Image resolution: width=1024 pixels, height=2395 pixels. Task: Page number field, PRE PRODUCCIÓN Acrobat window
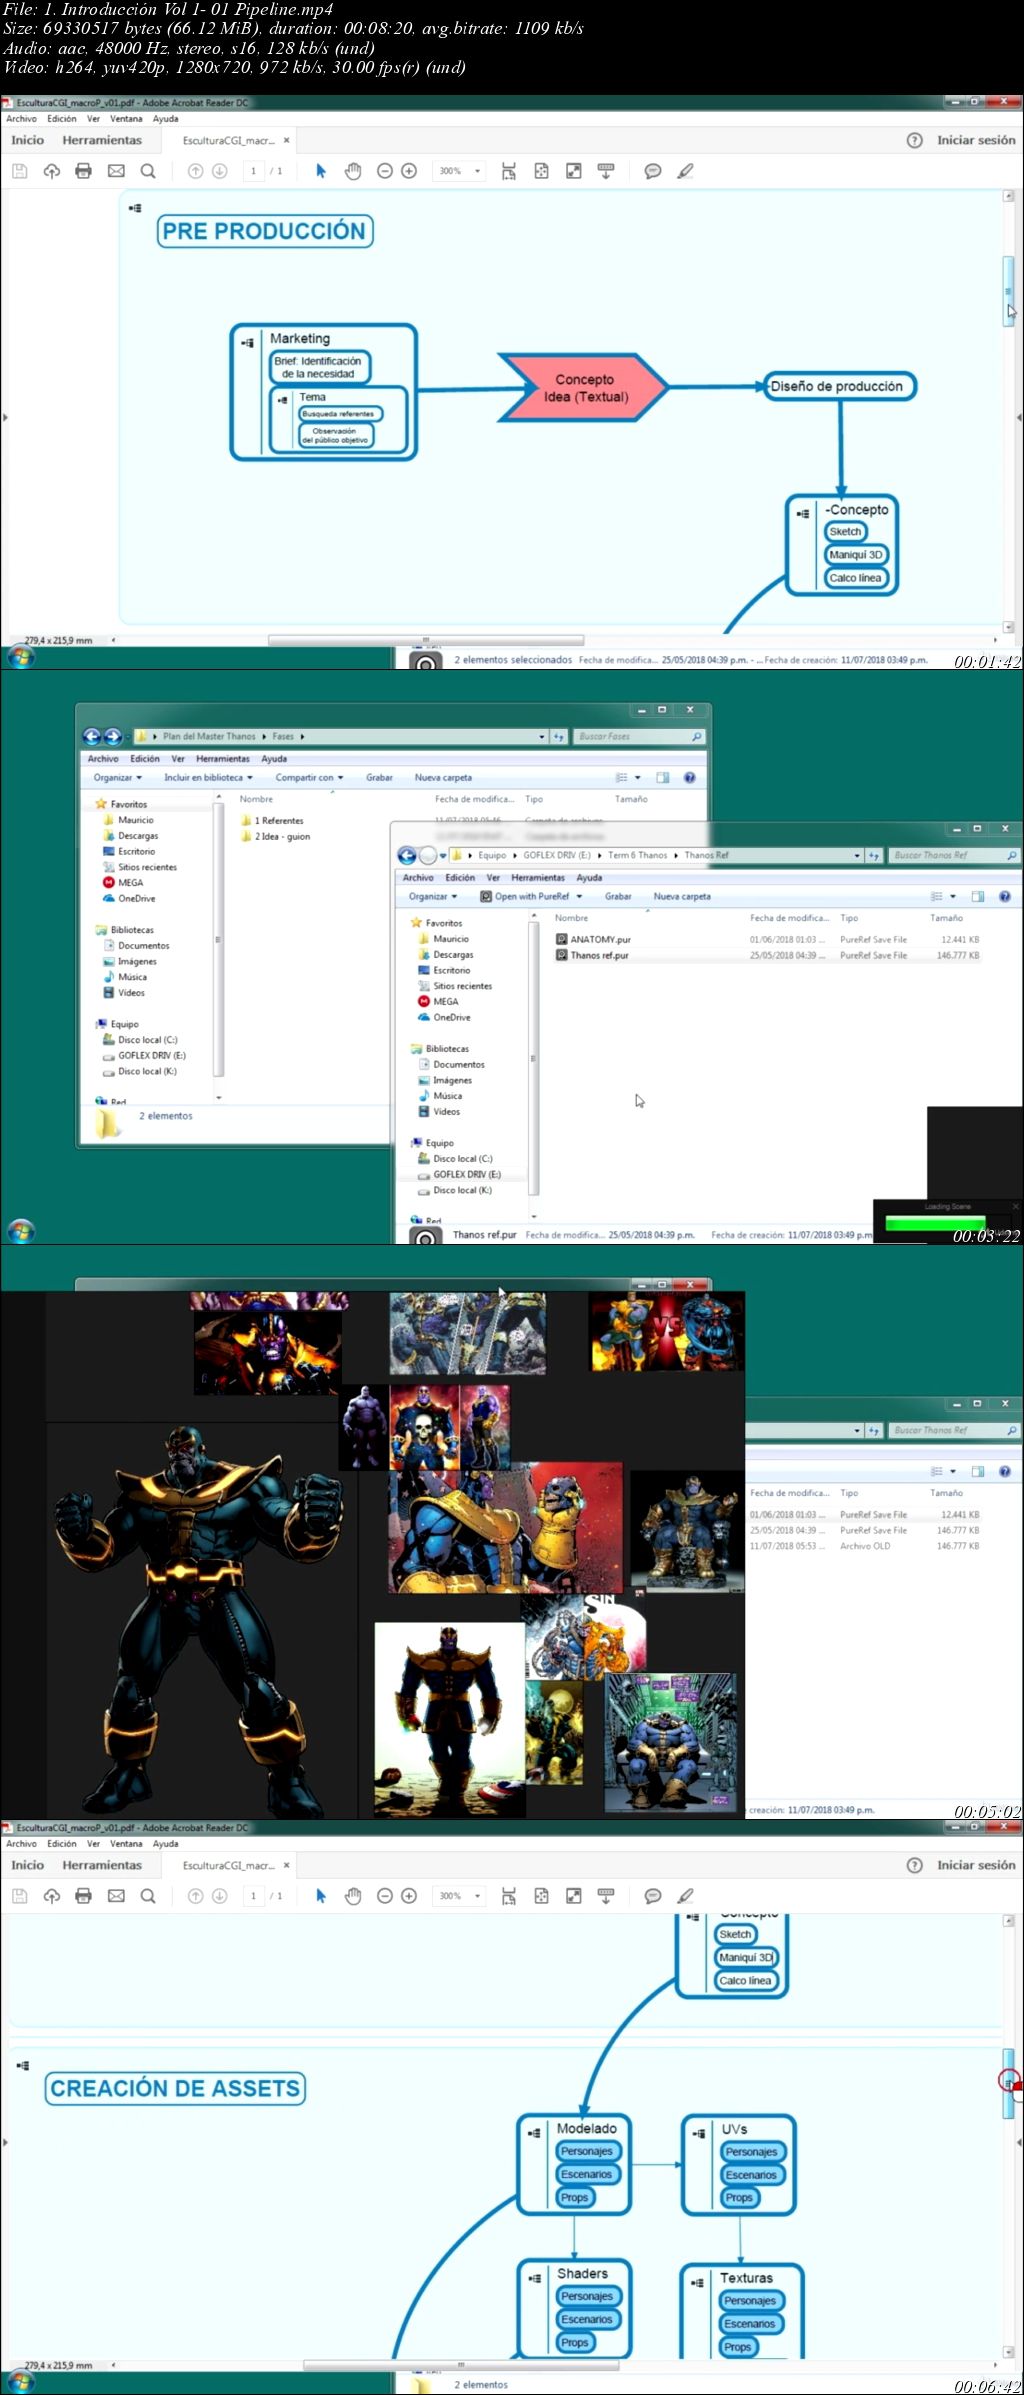point(254,171)
